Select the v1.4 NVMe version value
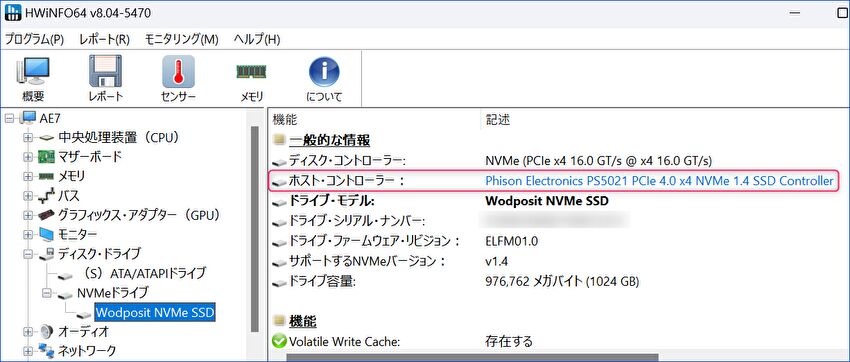 click(497, 262)
